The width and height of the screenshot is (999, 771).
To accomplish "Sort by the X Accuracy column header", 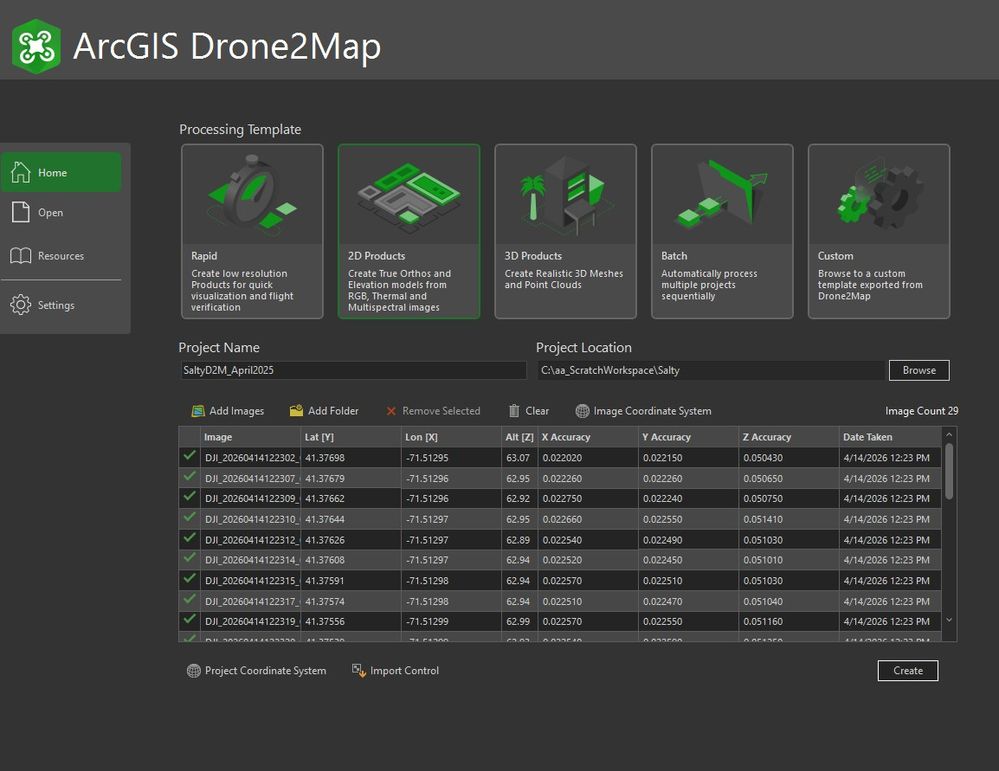I will tap(588, 437).
